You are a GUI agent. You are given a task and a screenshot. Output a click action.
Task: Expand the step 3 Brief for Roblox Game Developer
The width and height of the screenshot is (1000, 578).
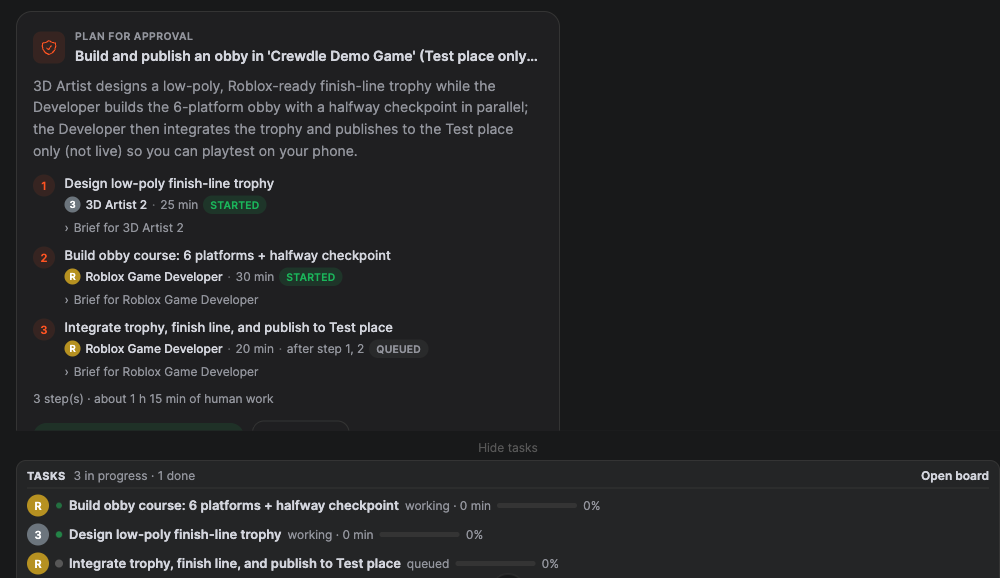(161, 372)
